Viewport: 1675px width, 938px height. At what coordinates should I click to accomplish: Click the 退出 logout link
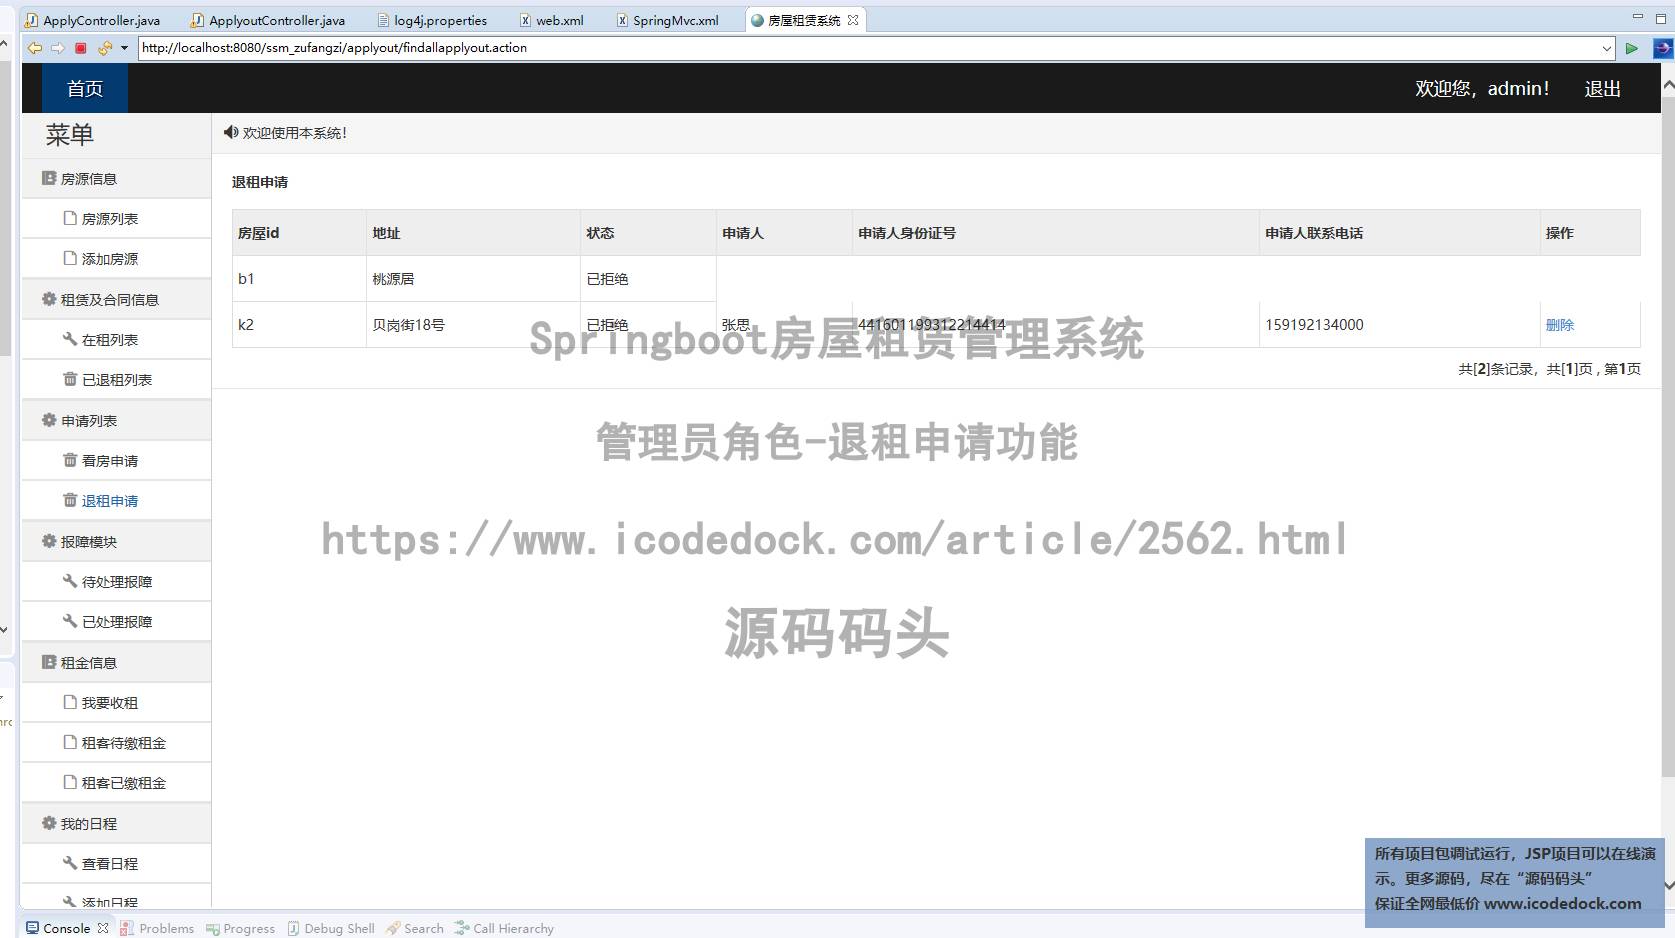pos(1602,89)
